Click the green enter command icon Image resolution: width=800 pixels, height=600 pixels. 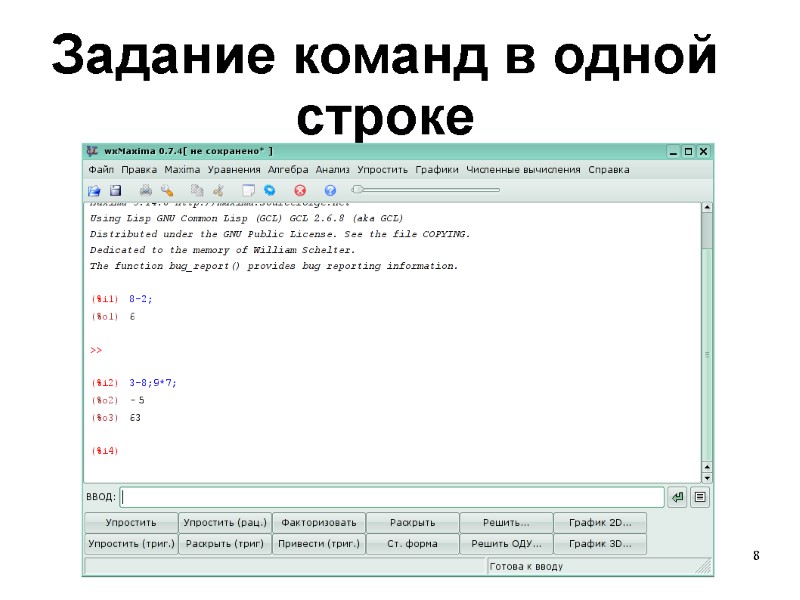[x=678, y=497]
